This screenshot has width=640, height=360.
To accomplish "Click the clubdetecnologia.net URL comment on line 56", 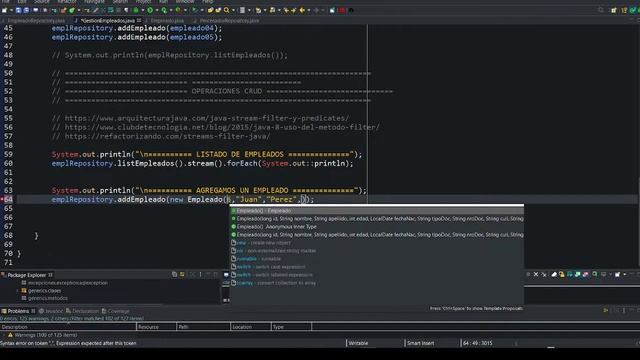I will click(222, 127).
